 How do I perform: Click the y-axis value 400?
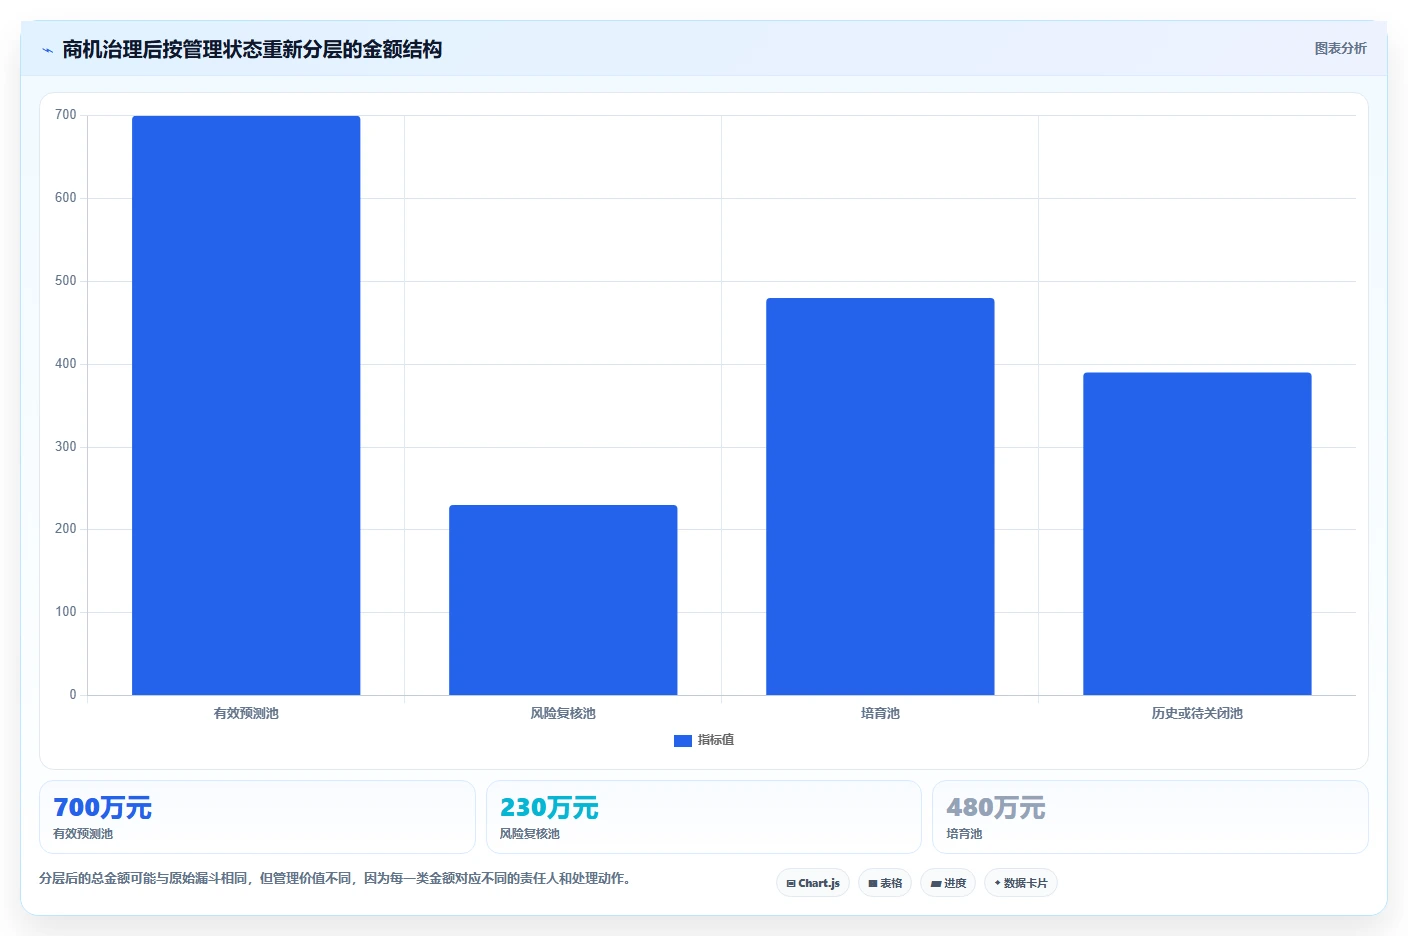(66, 364)
